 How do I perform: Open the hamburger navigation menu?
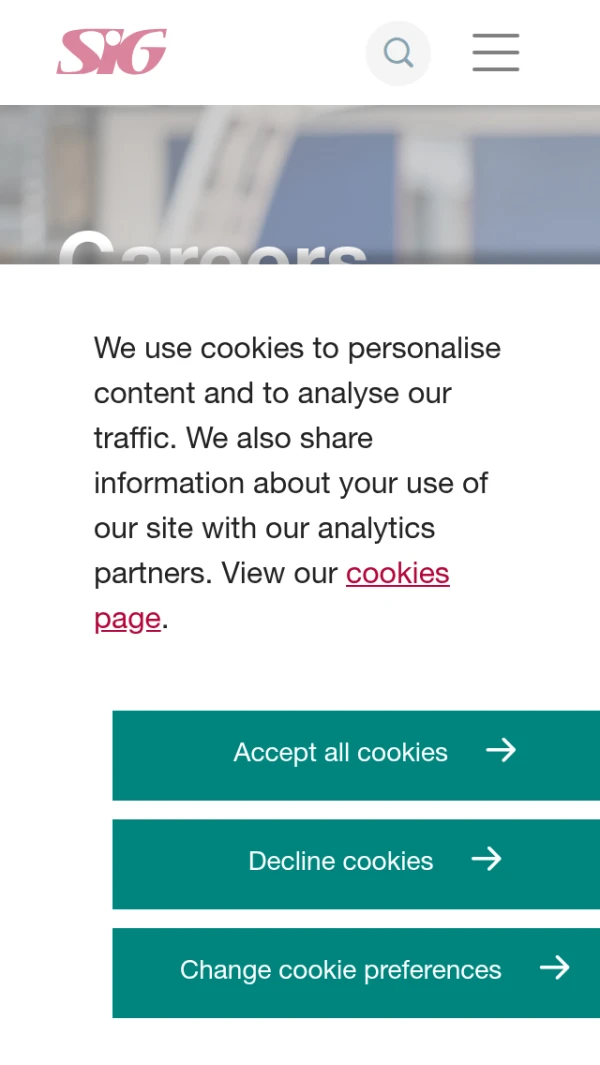click(x=496, y=52)
